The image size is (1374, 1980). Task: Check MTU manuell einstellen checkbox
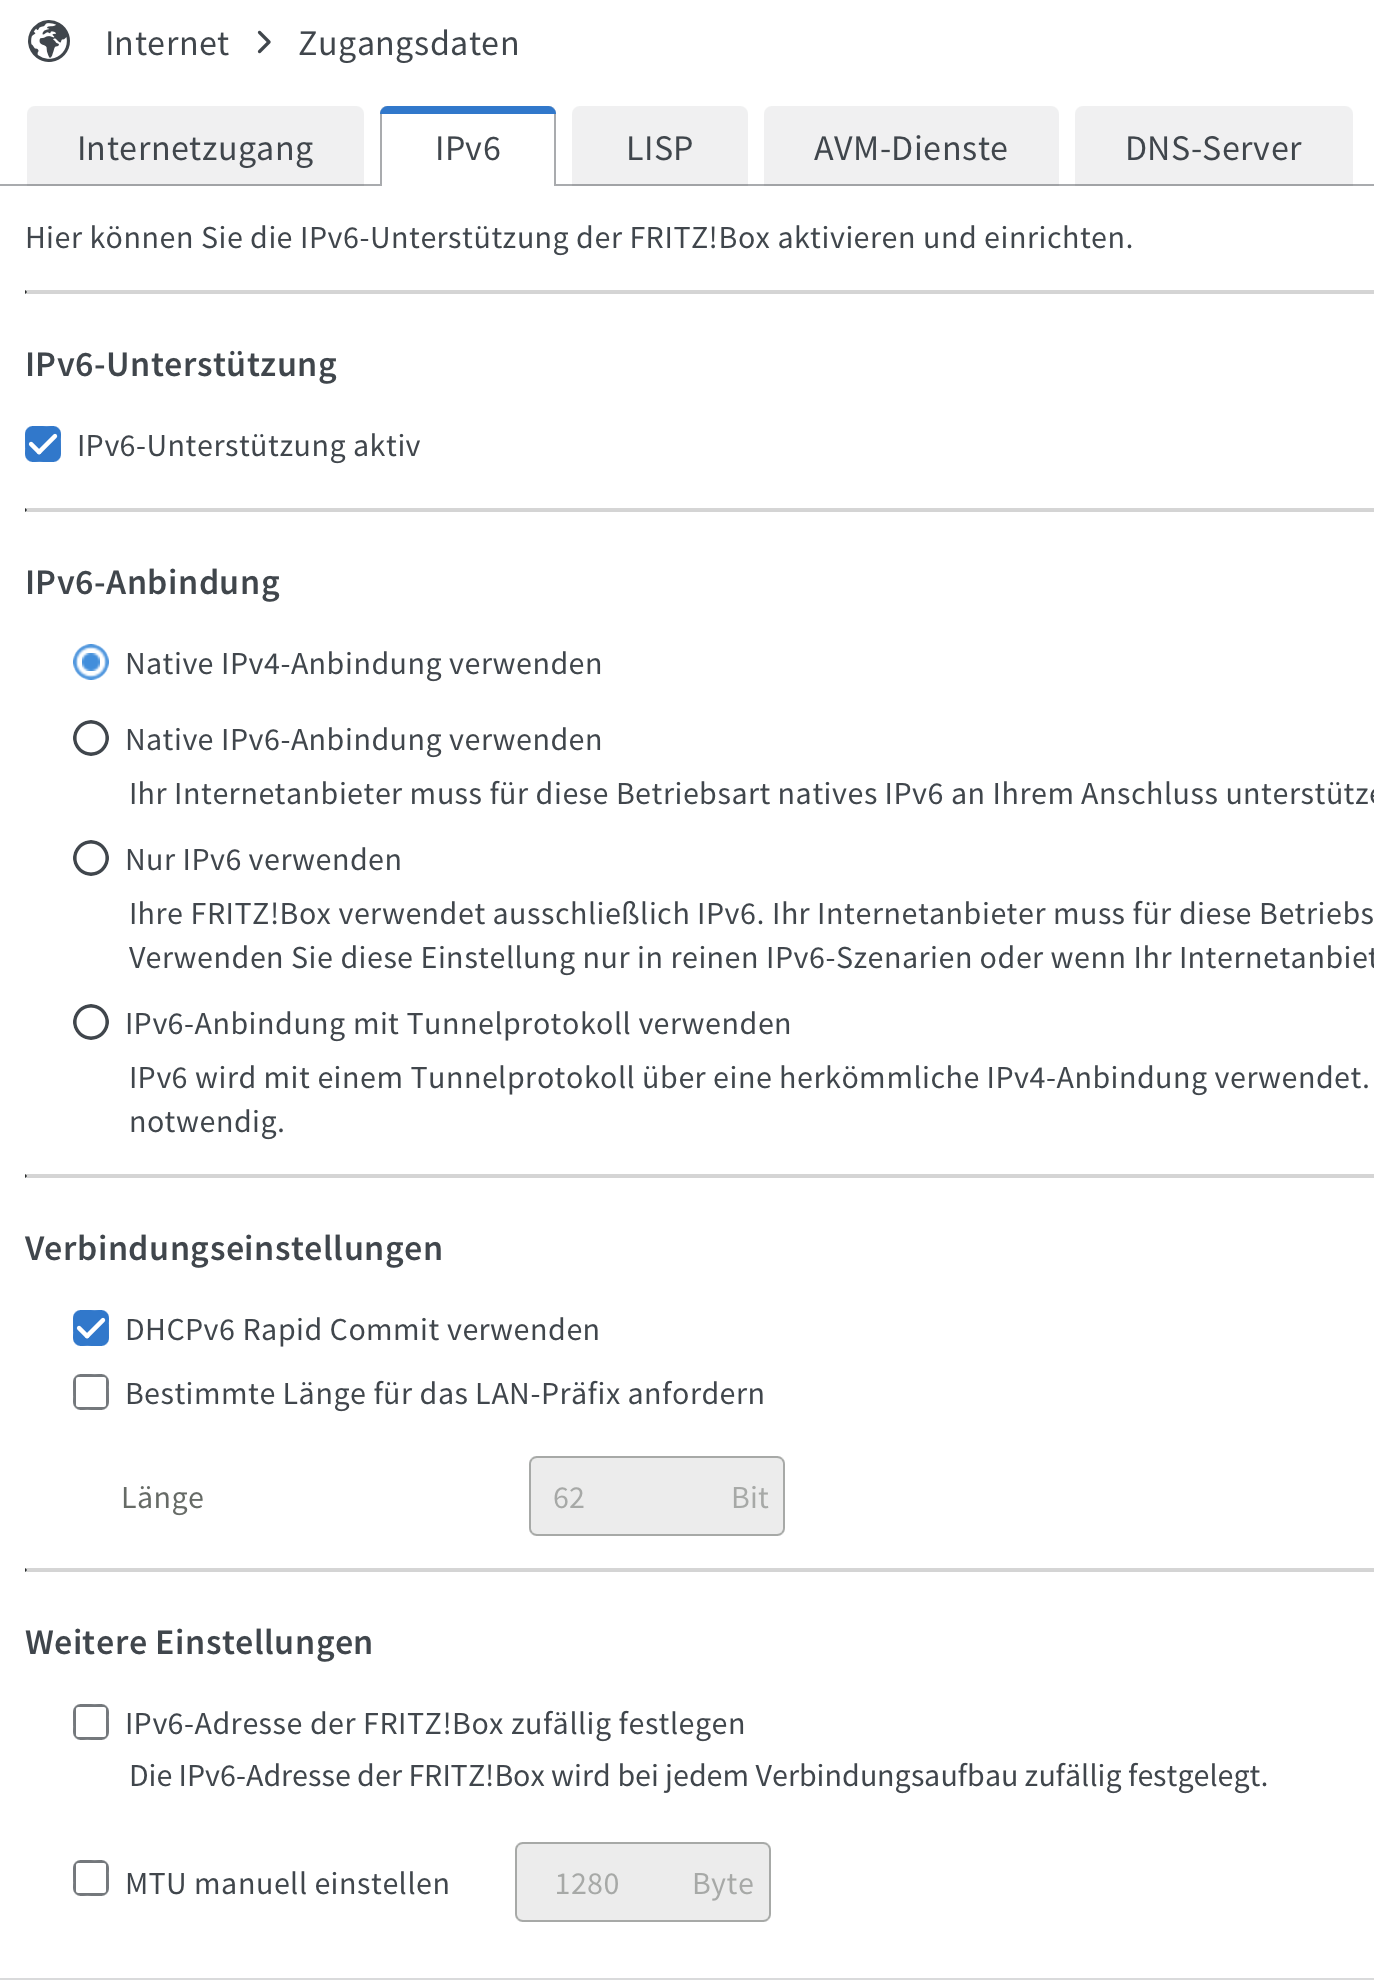[x=91, y=1878]
